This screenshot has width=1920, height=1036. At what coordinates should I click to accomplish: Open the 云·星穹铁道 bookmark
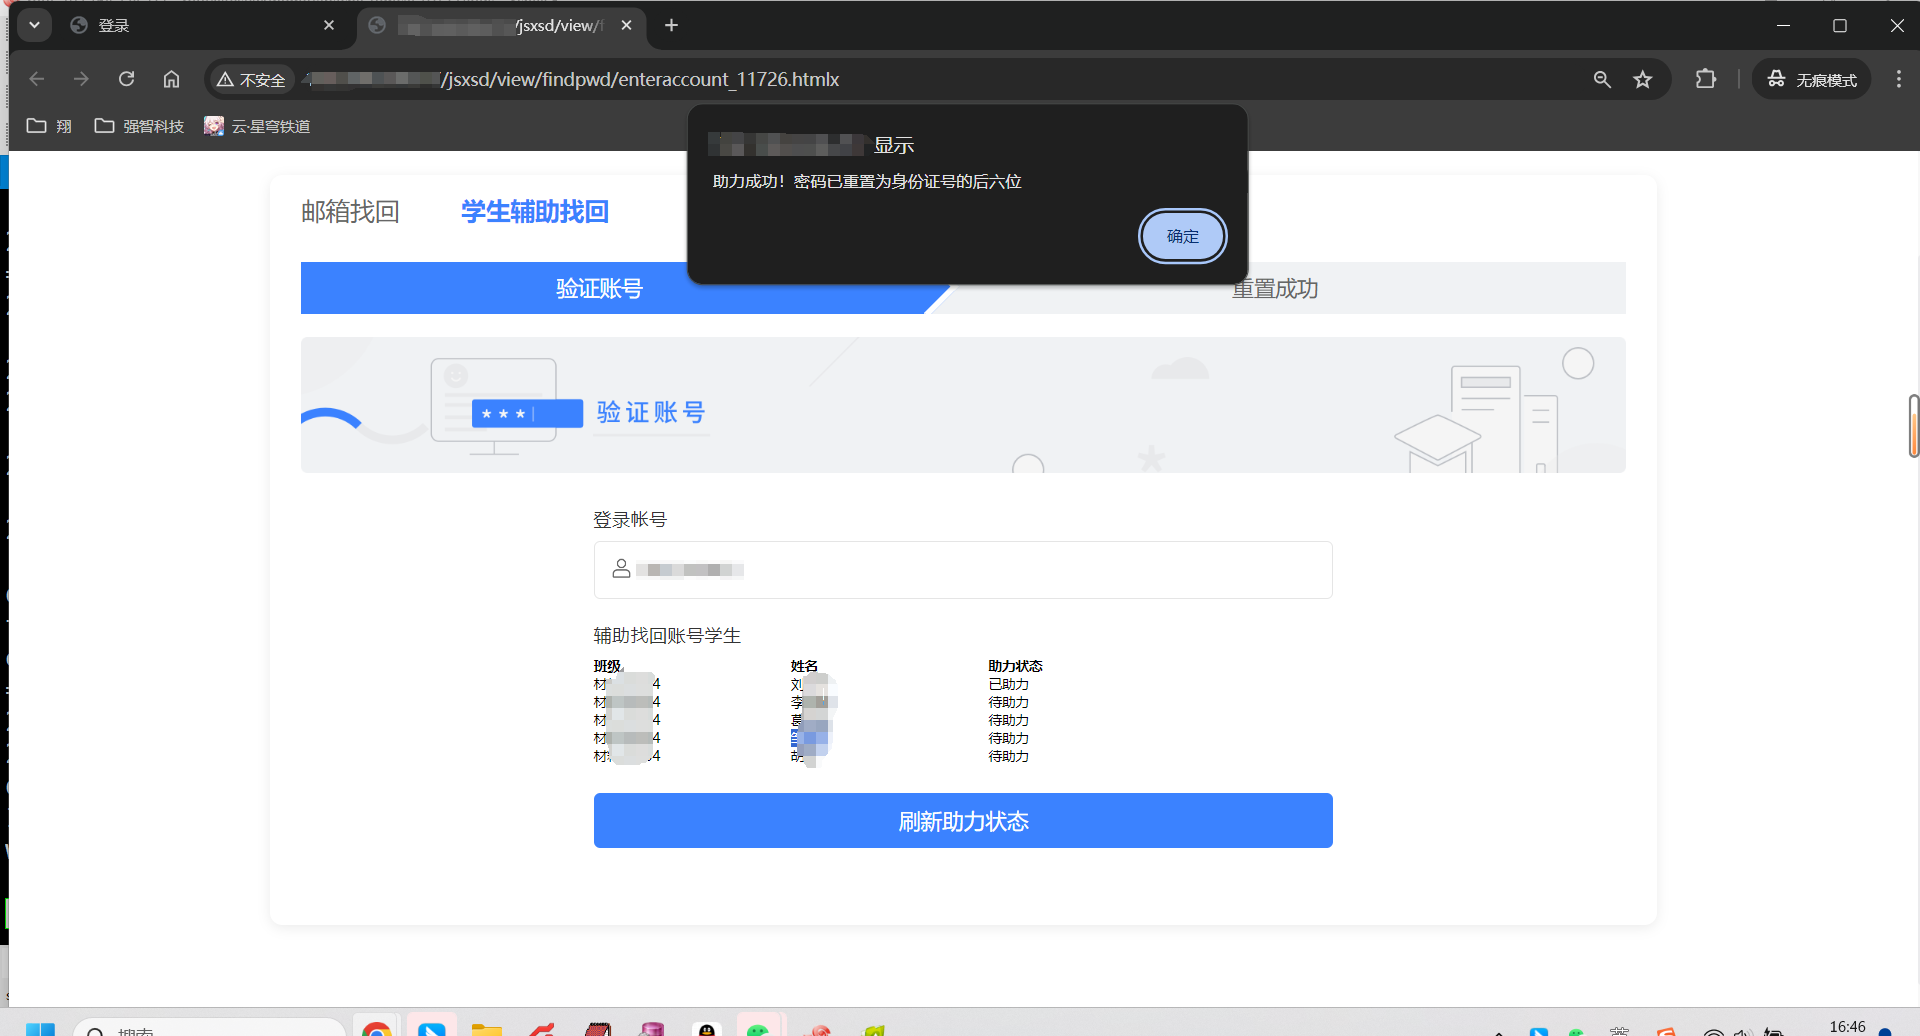pyautogui.click(x=257, y=126)
